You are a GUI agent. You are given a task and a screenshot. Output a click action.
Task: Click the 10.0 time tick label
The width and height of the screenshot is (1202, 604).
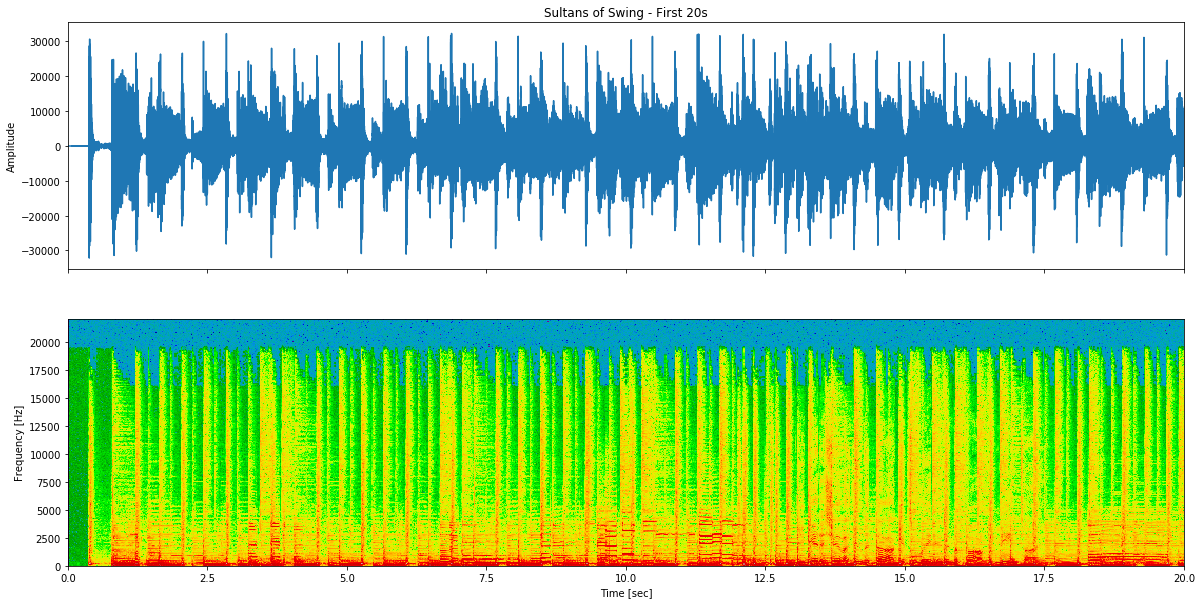(626, 579)
